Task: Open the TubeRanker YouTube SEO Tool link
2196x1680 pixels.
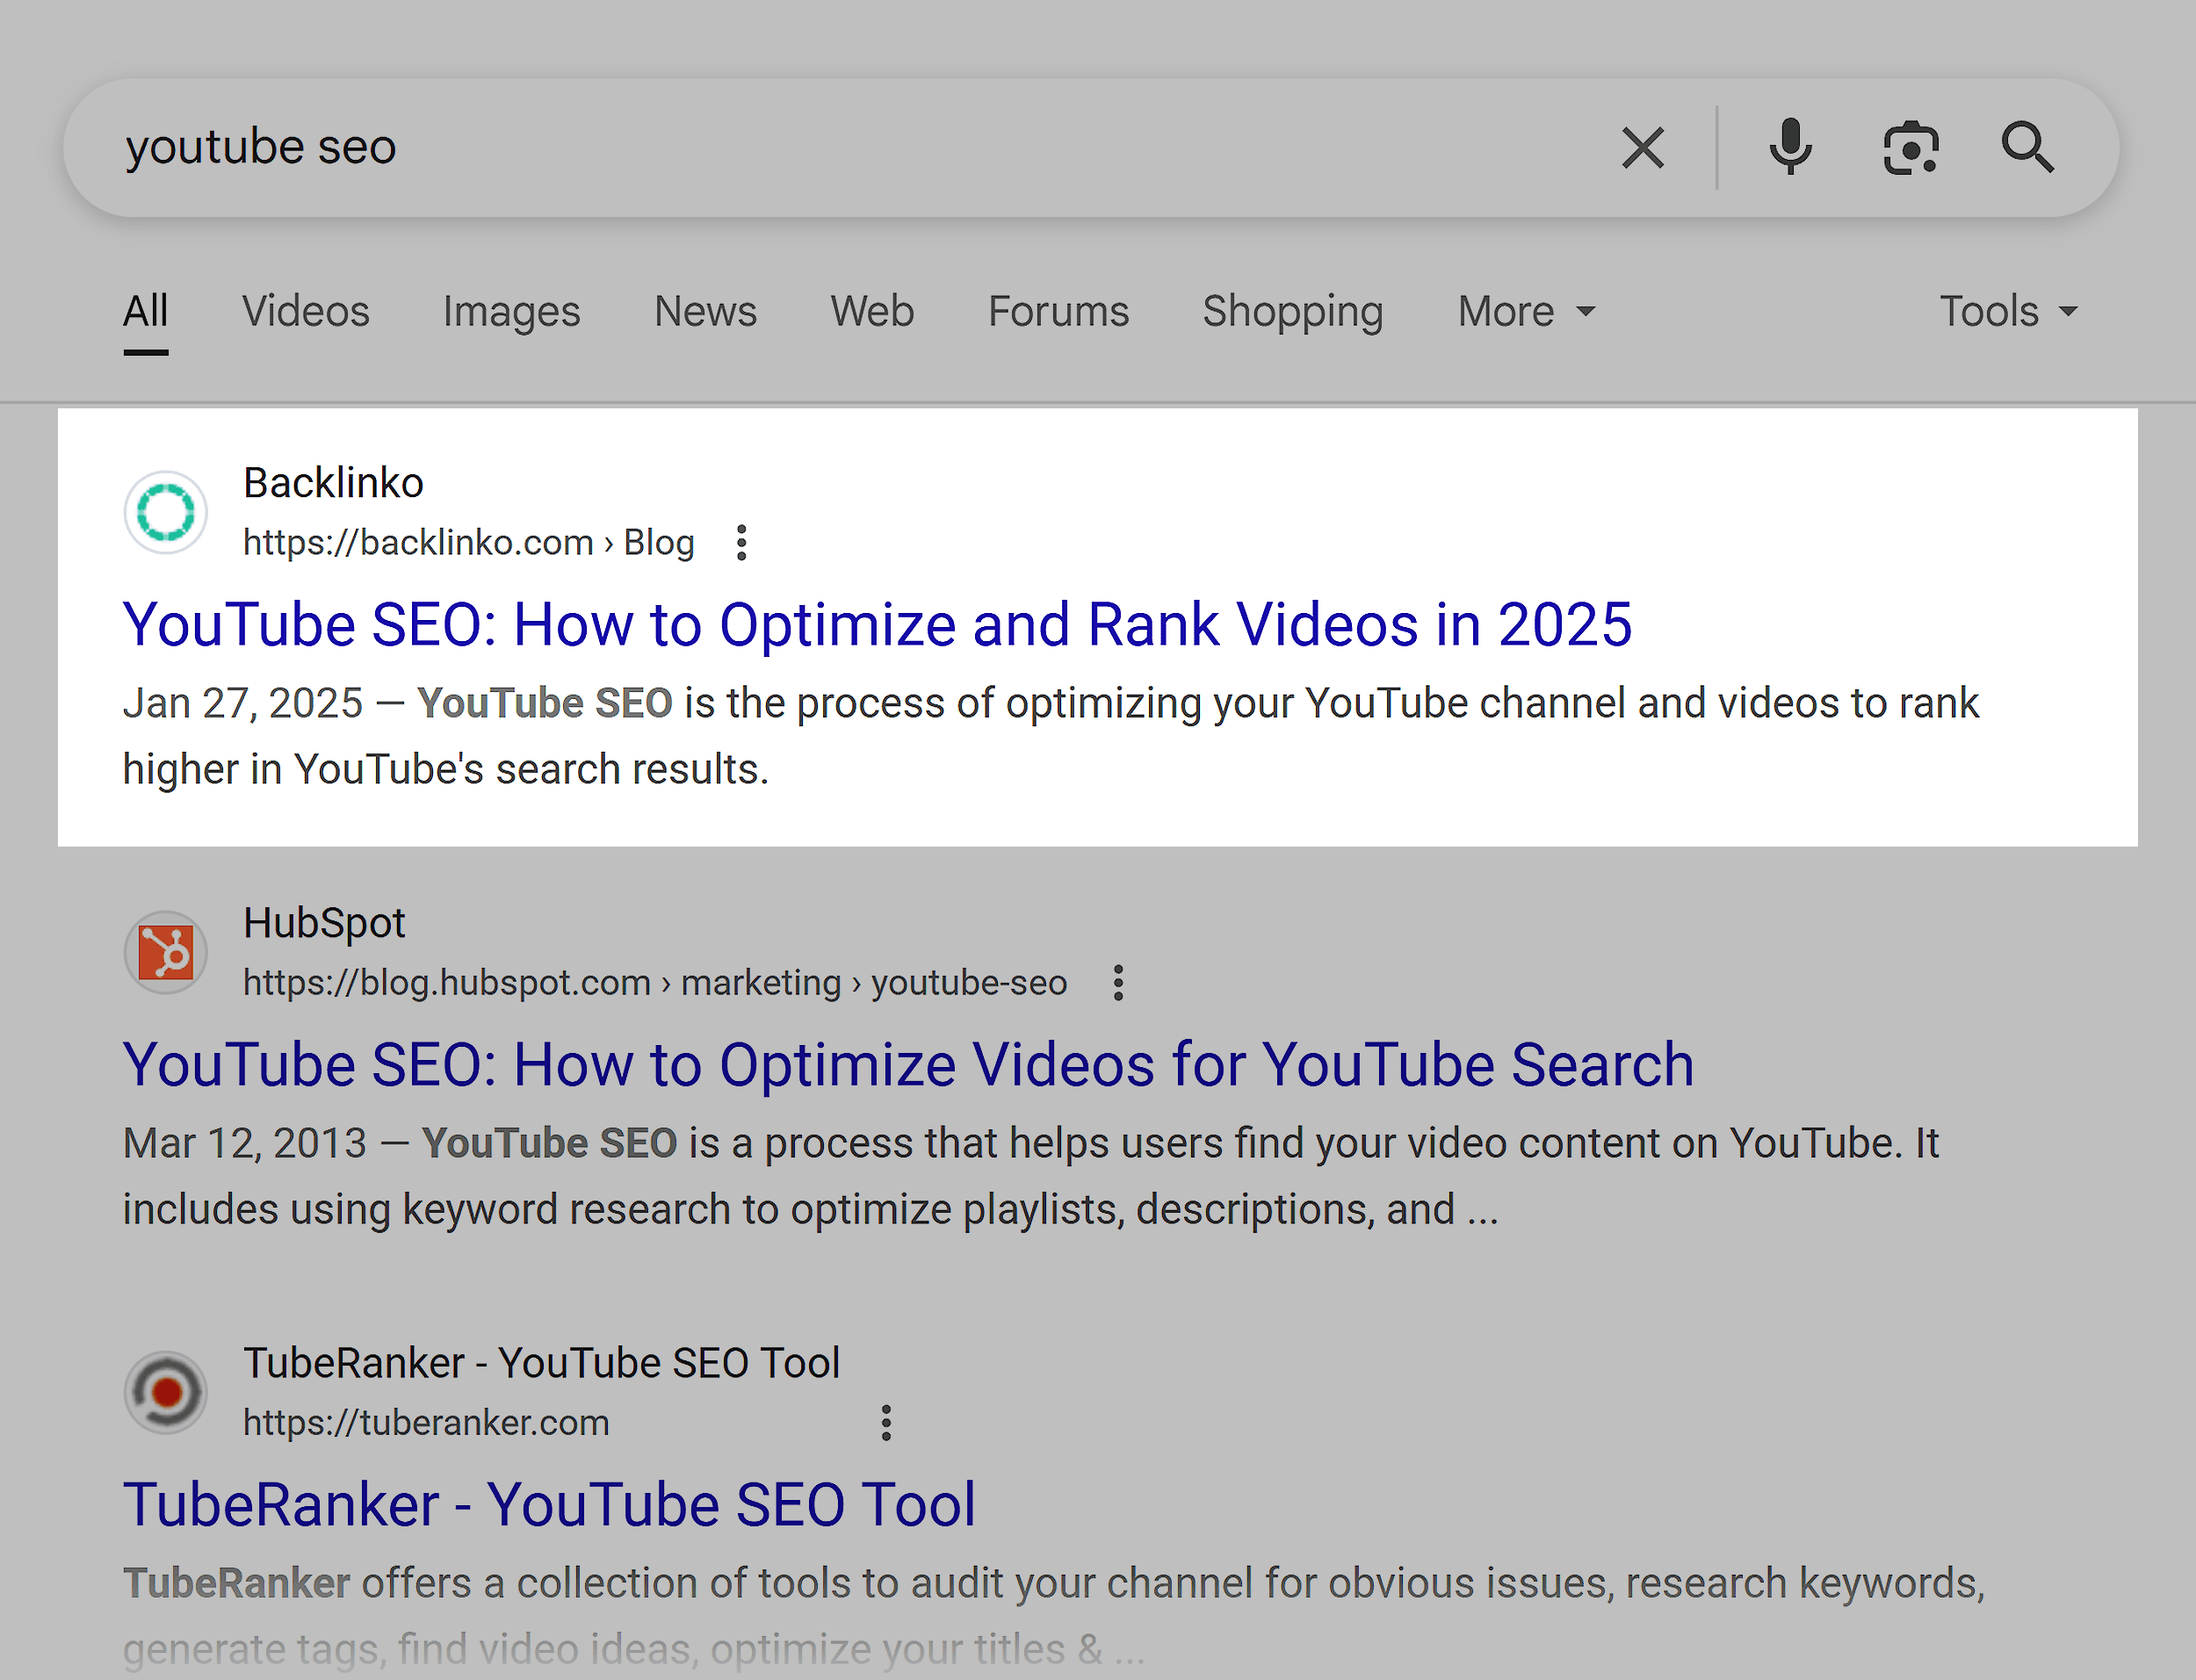Action: pyautogui.click(x=549, y=1504)
